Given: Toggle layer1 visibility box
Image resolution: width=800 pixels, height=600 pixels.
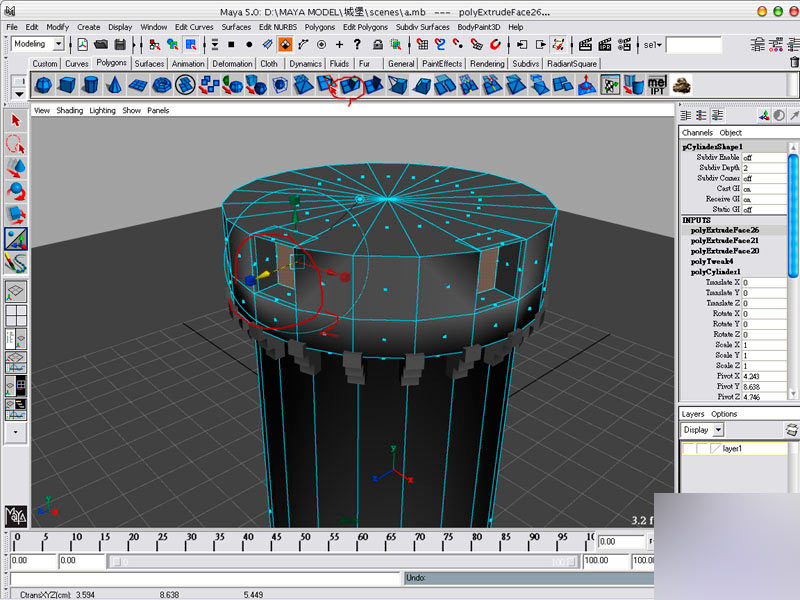Looking at the screenshot, I should 688,449.
